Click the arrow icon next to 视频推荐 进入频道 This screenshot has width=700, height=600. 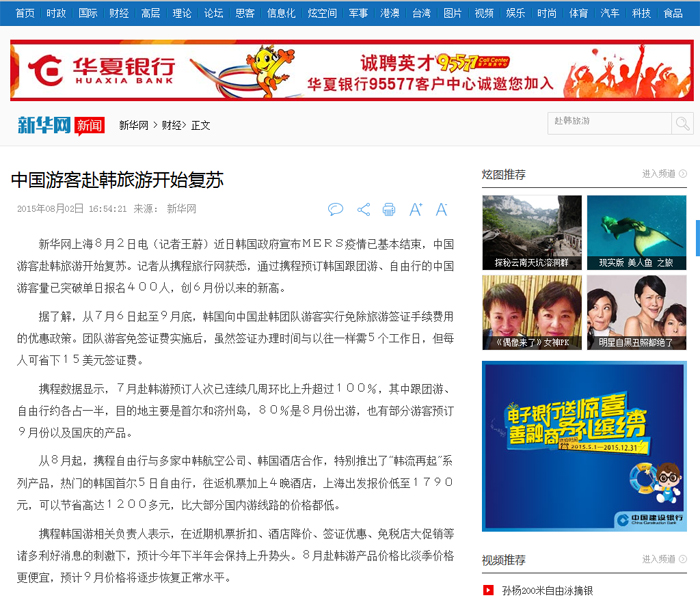(683, 559)
